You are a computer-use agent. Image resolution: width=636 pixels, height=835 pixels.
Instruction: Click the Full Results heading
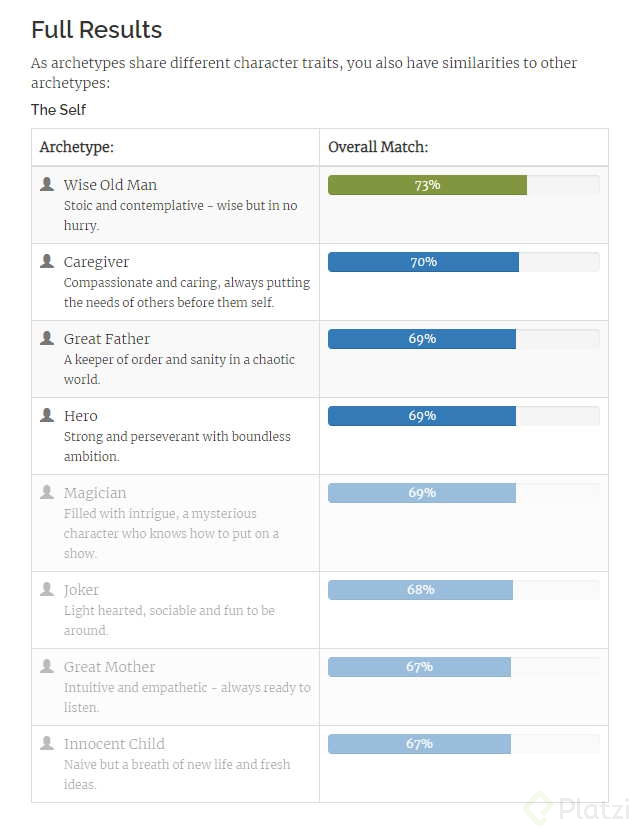click(97, 30)
